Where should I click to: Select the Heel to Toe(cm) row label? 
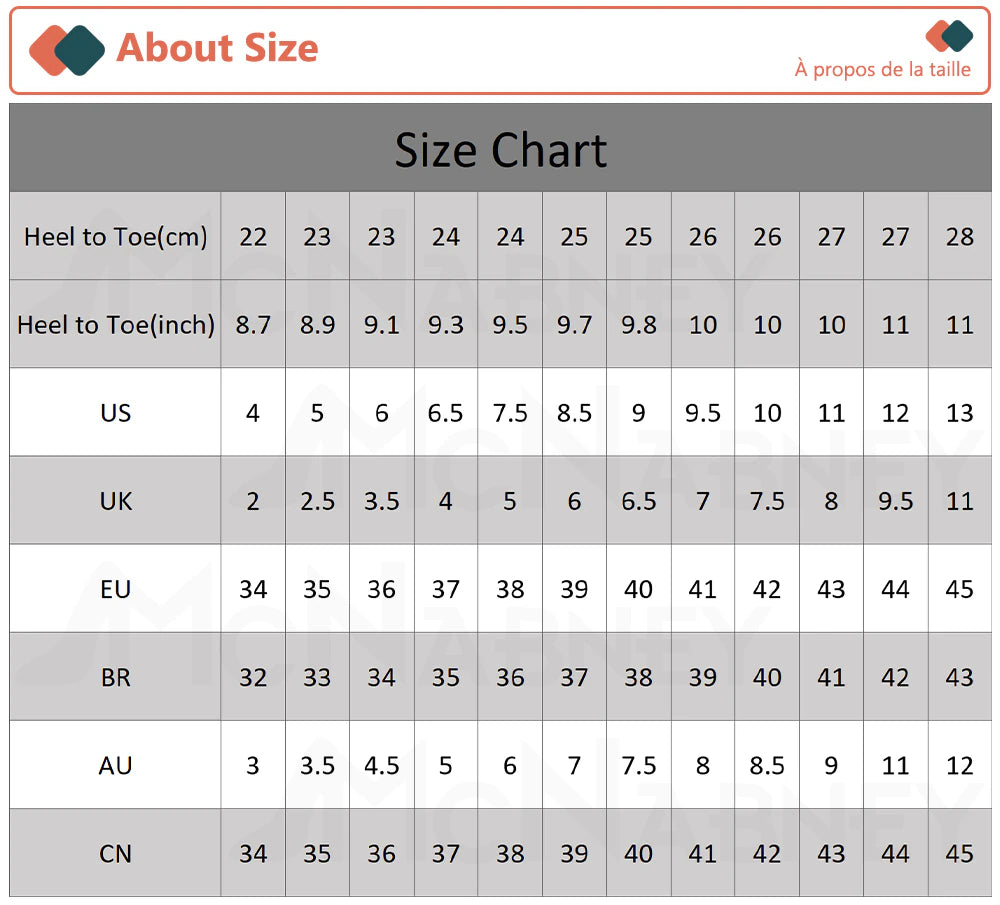pos(115,237)
